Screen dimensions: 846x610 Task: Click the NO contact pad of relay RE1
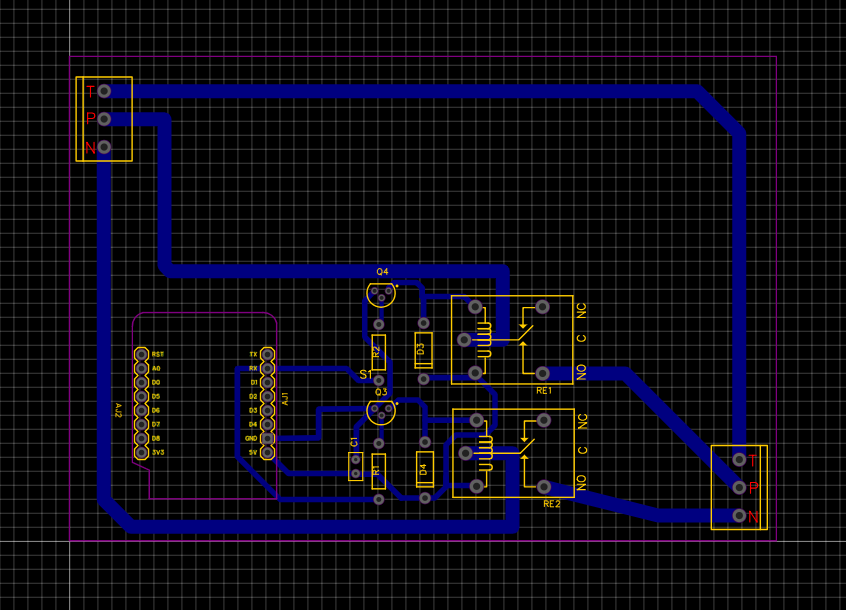(542, 373)
